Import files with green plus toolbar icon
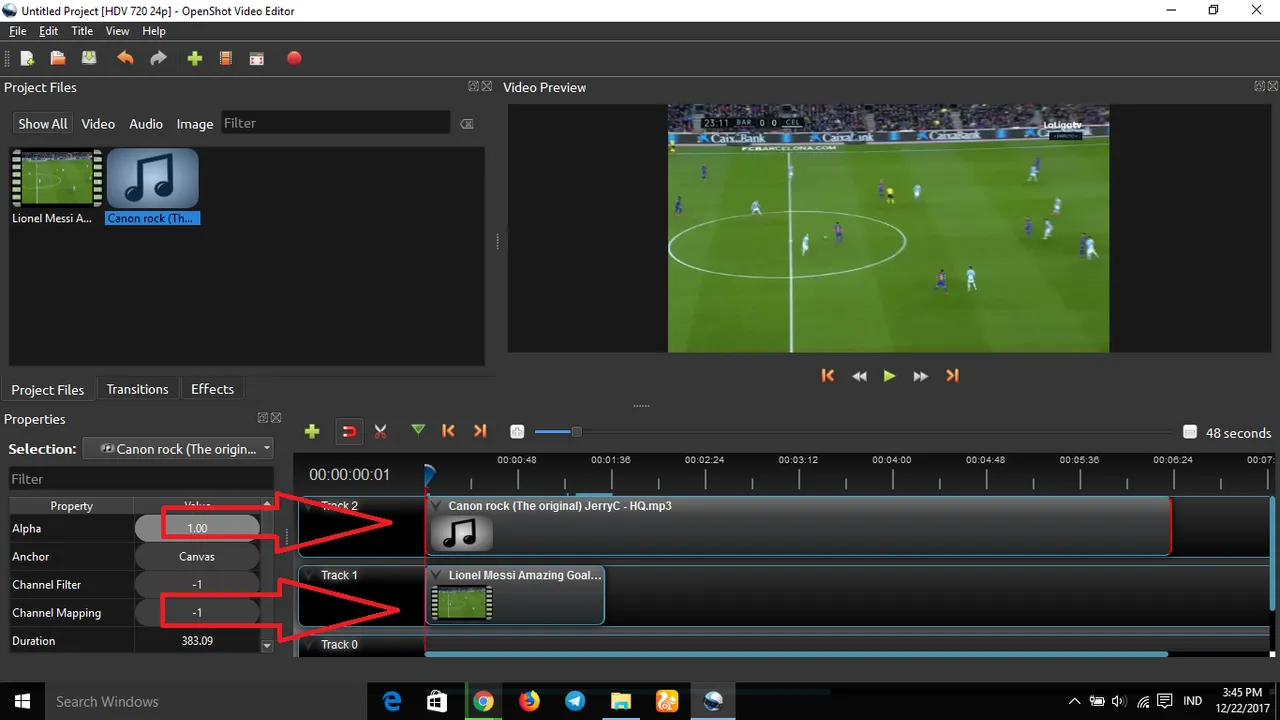Viewport: 1280px width, 720px height. point(195,59)
